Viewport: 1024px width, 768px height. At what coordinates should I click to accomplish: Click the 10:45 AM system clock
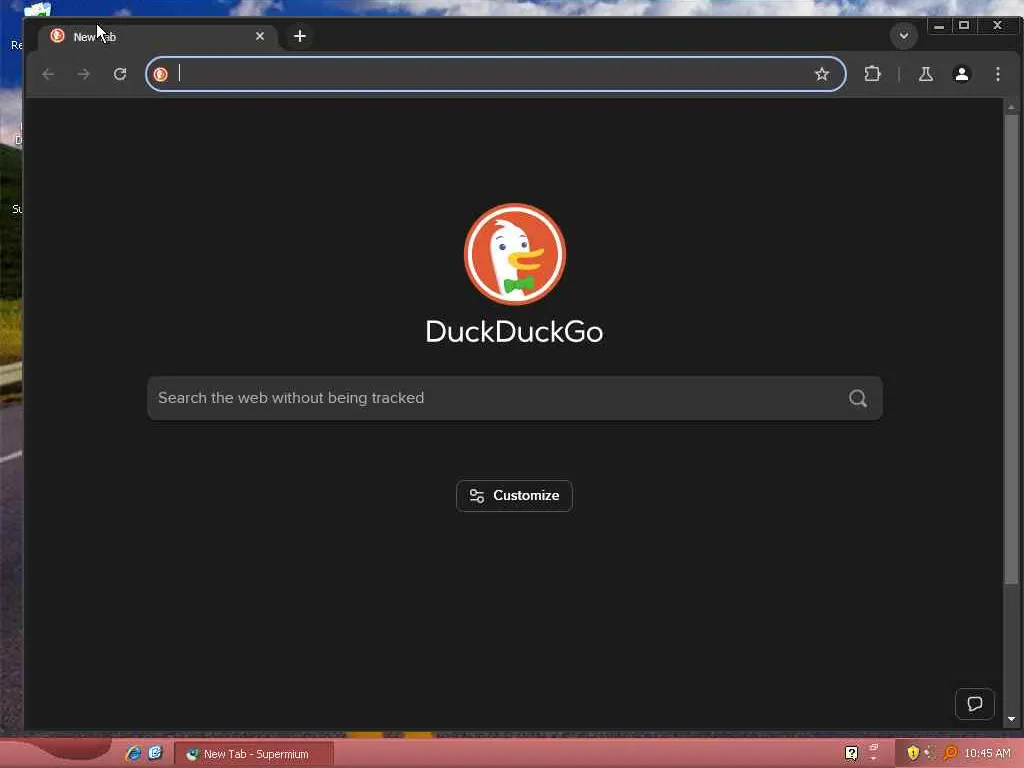[987, 753]
